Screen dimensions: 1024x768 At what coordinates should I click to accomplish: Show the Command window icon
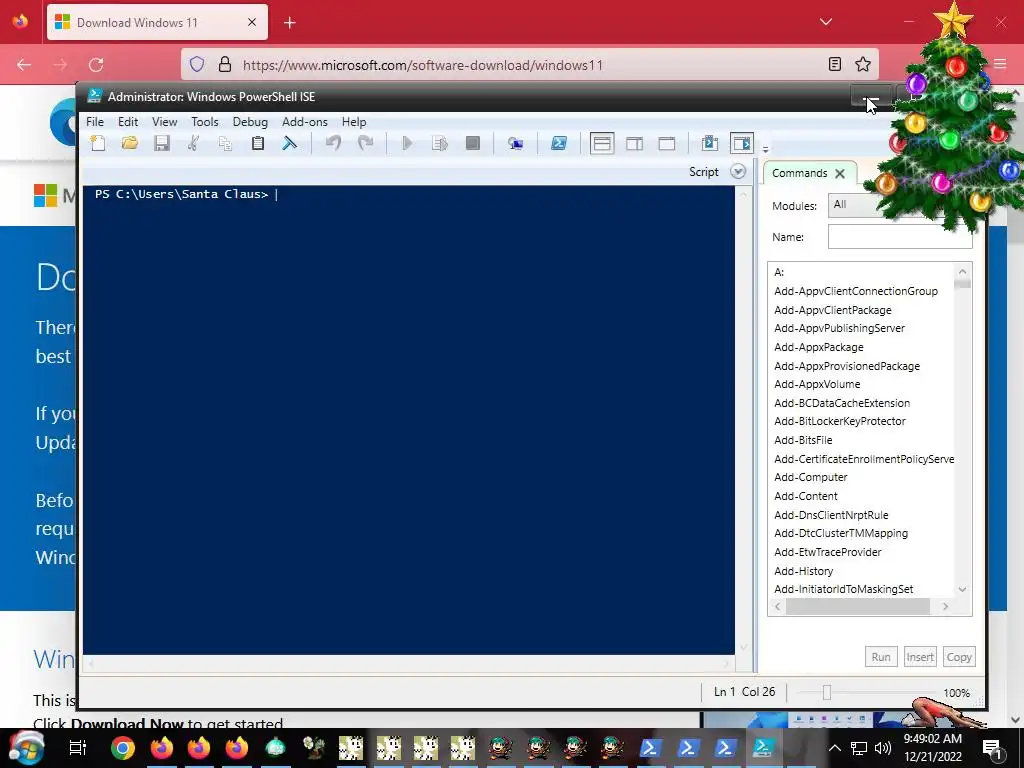[710, 143]
